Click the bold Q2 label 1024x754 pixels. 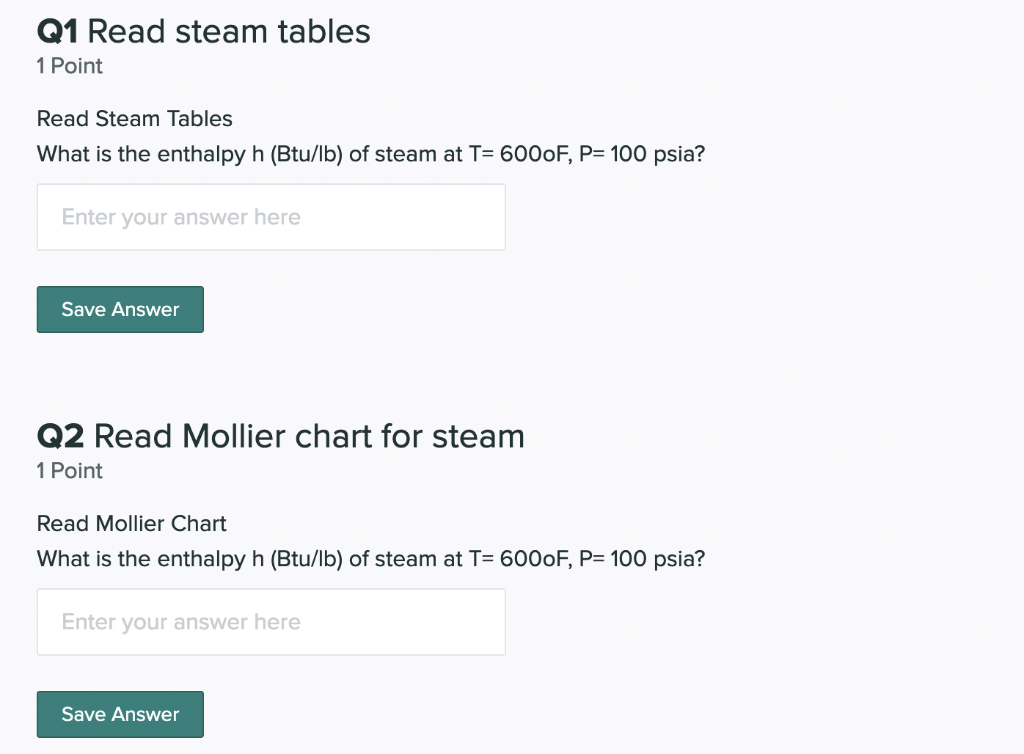(59, 436)
